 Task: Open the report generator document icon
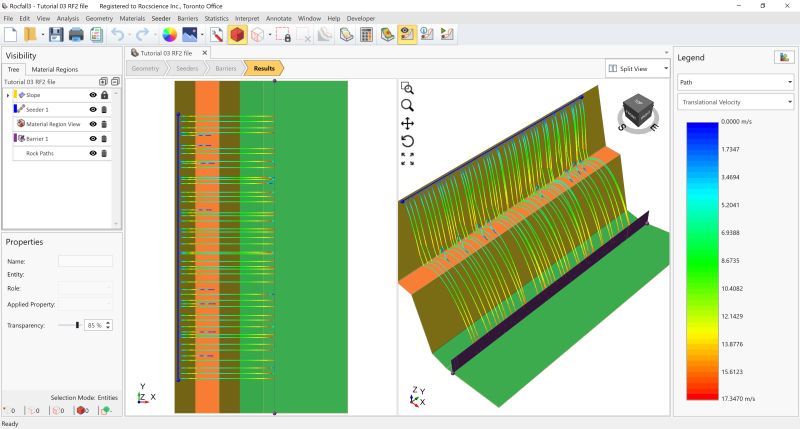click(x=96, y=35)
